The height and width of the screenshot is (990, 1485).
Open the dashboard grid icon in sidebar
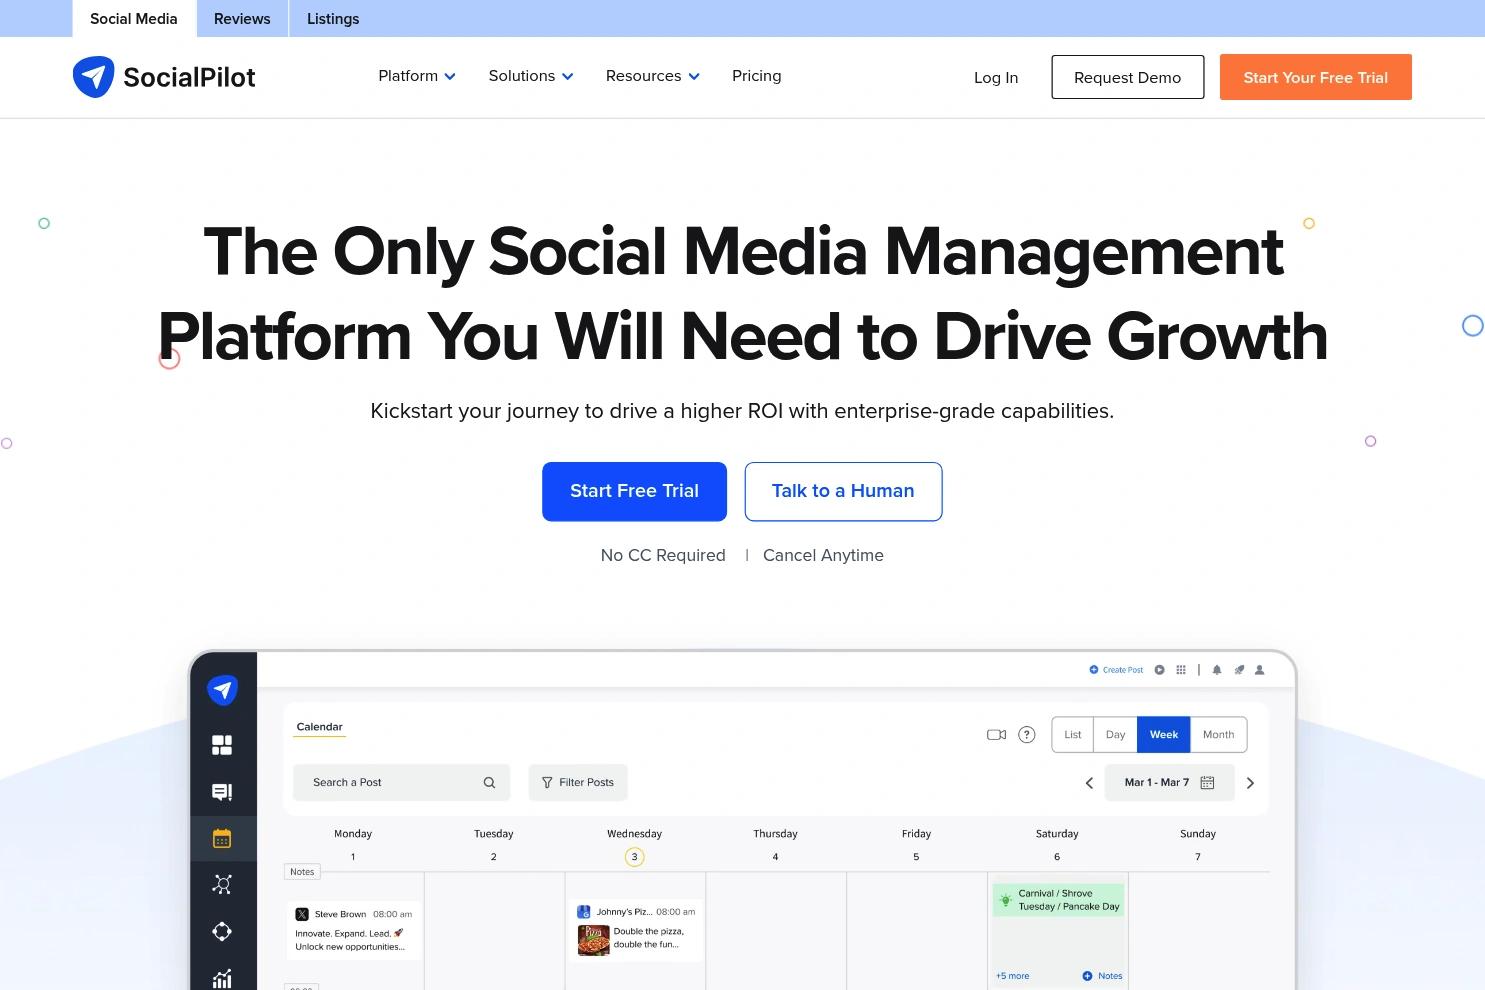point(222,745)
